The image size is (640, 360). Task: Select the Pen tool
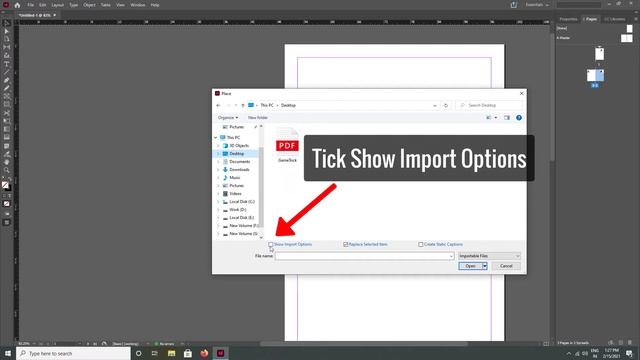[x=7, y=80]
